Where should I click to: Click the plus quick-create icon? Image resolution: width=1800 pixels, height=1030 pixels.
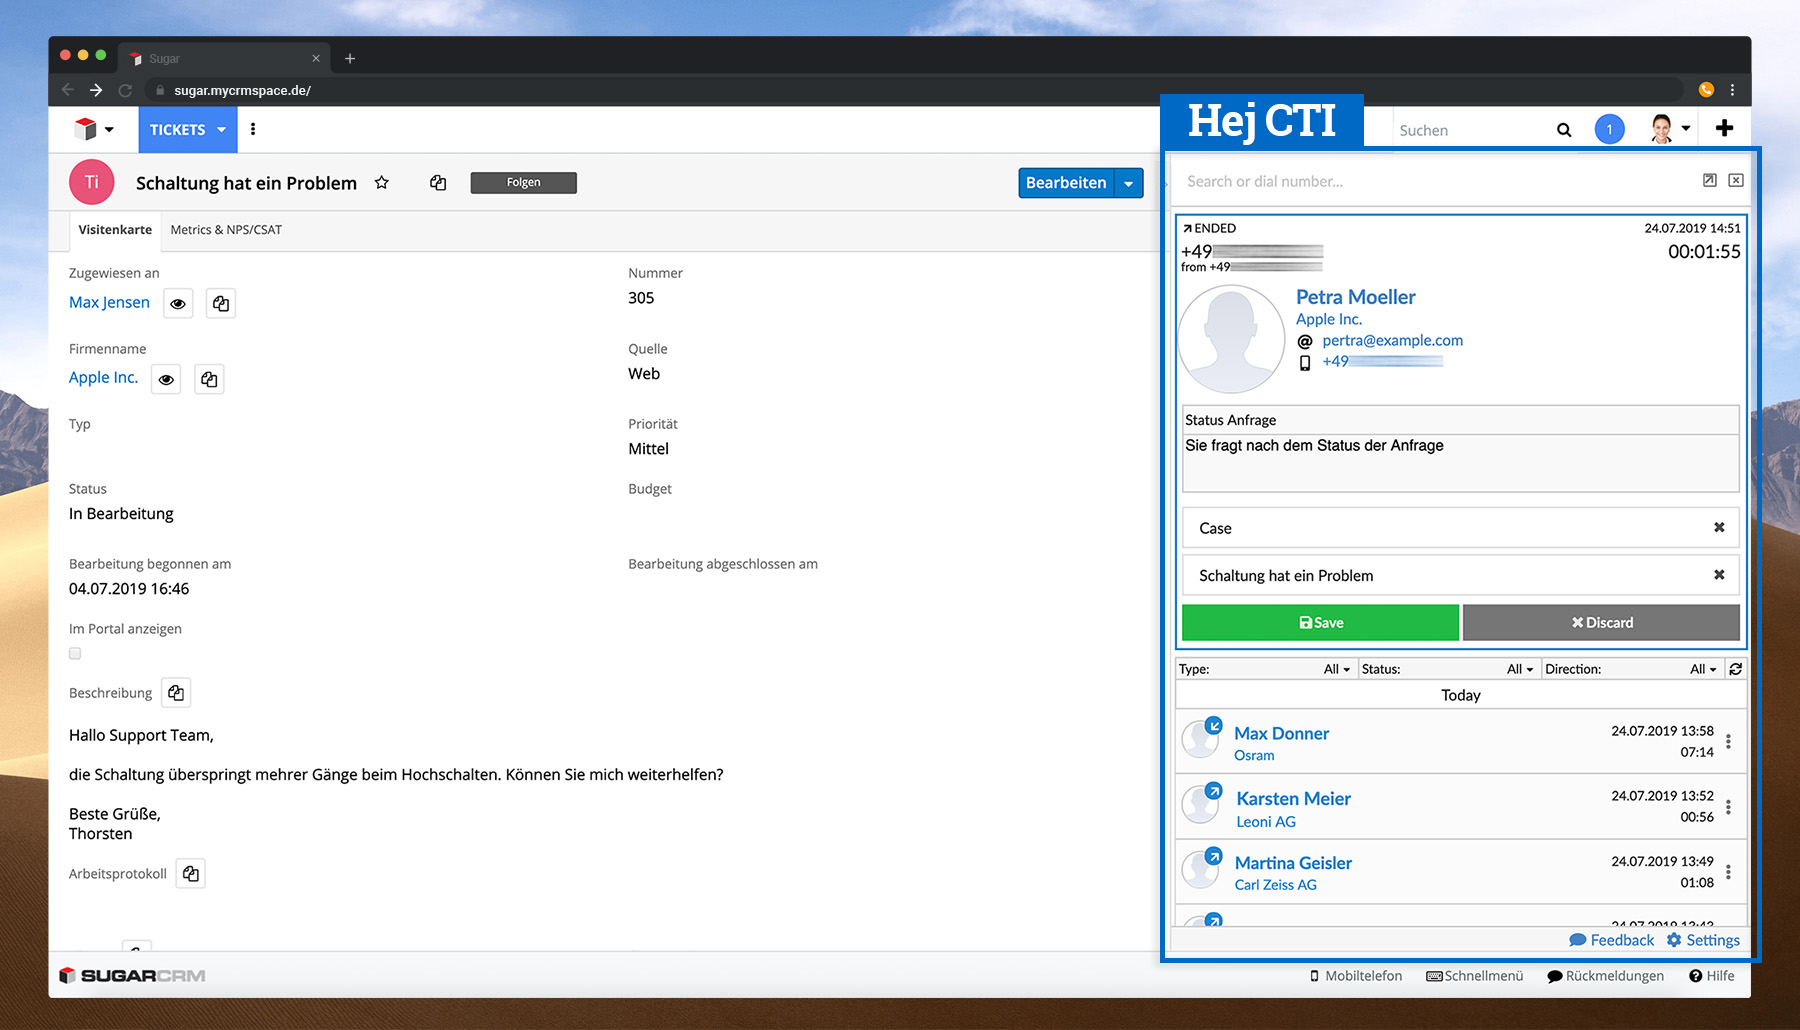tap(1724, 128)
